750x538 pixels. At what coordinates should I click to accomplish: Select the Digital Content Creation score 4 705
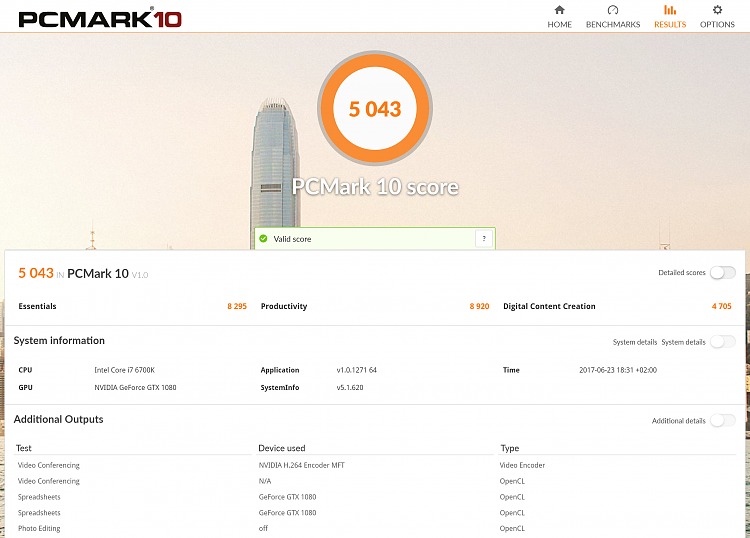coord(721,307)
